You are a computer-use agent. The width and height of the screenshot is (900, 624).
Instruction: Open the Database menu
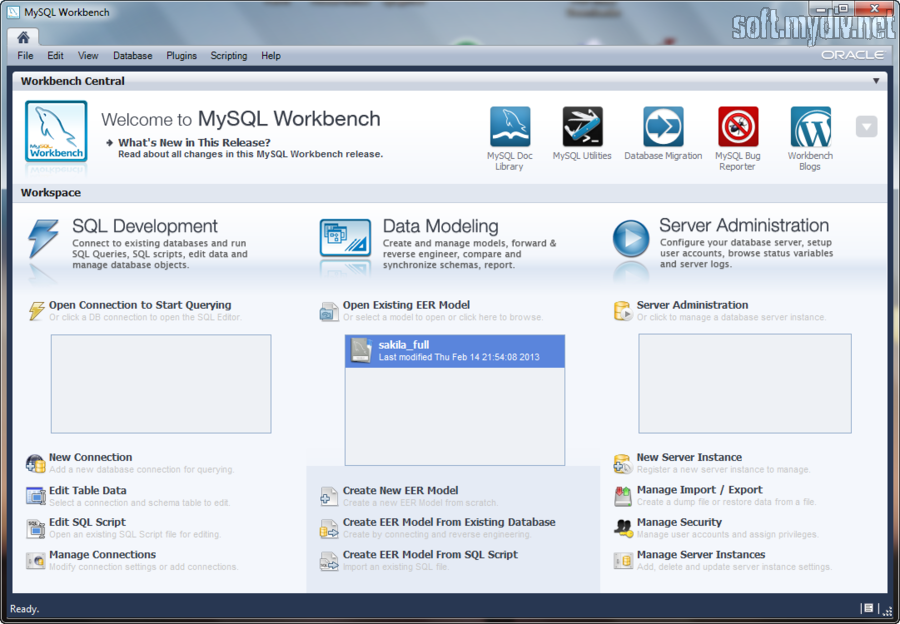tap(133, 56)
